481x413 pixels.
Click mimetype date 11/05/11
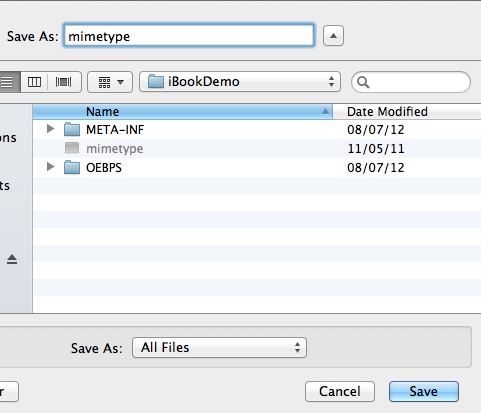tap(376, 149)
